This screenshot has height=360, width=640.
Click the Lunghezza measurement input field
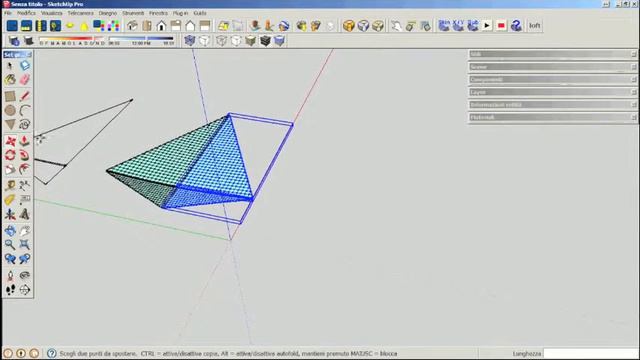tap(590, 353)
